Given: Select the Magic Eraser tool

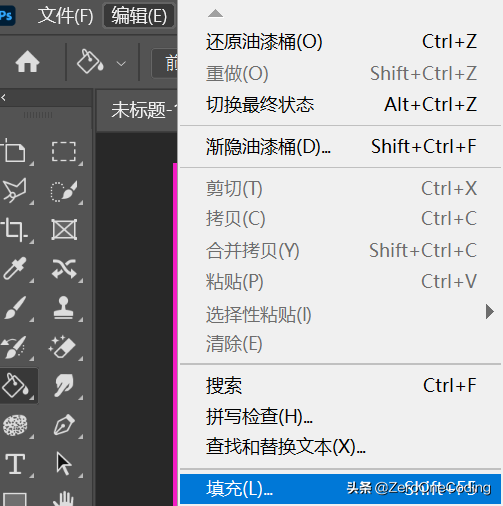Looking at the screenshot, I should click(x=62, y=347).
